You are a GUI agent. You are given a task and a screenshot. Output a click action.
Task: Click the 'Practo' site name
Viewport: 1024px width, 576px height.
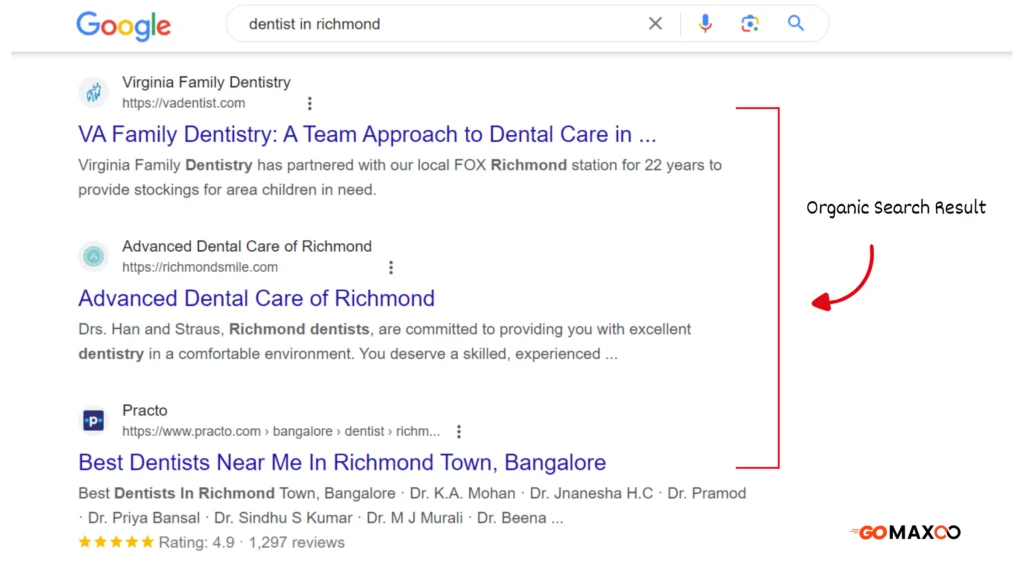point(145,410)
